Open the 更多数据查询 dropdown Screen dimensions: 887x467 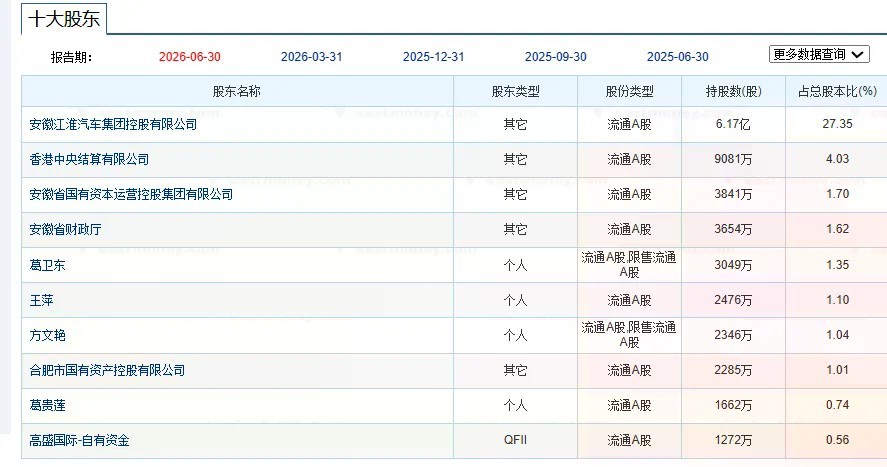pyautogui.click(x=819, y=54)
